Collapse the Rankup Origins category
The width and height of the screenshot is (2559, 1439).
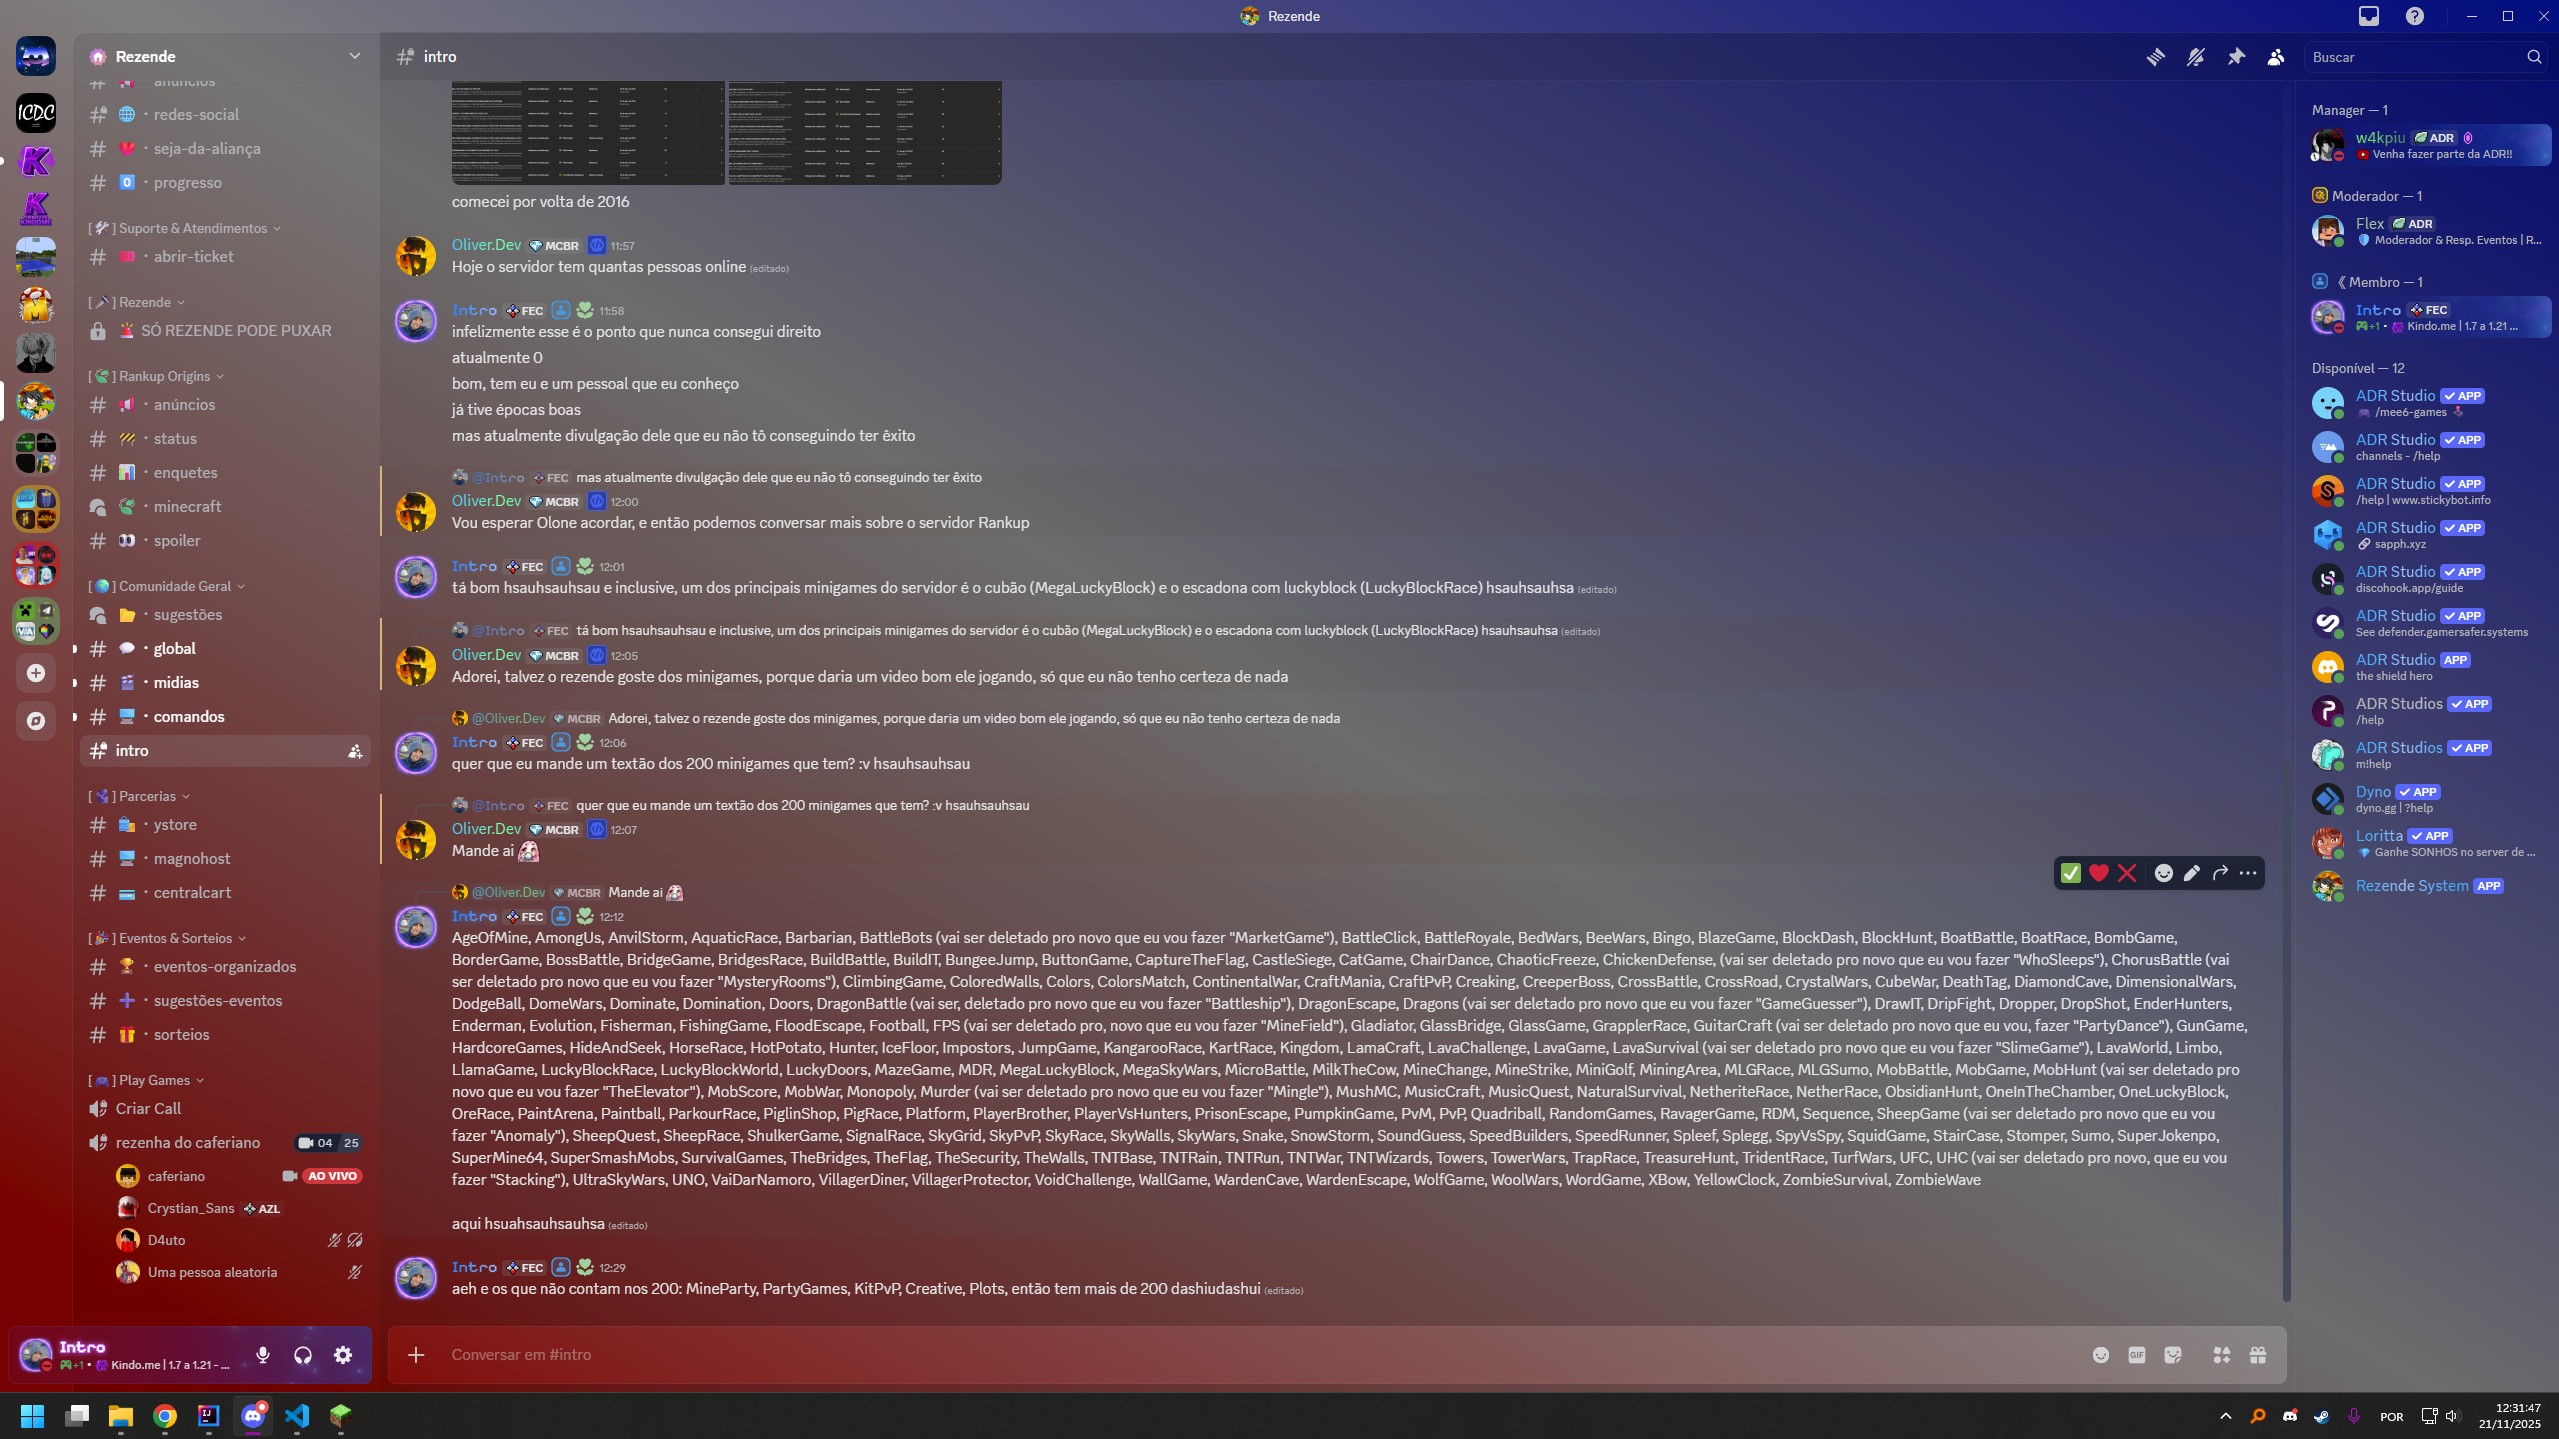(x=165, y=376)
